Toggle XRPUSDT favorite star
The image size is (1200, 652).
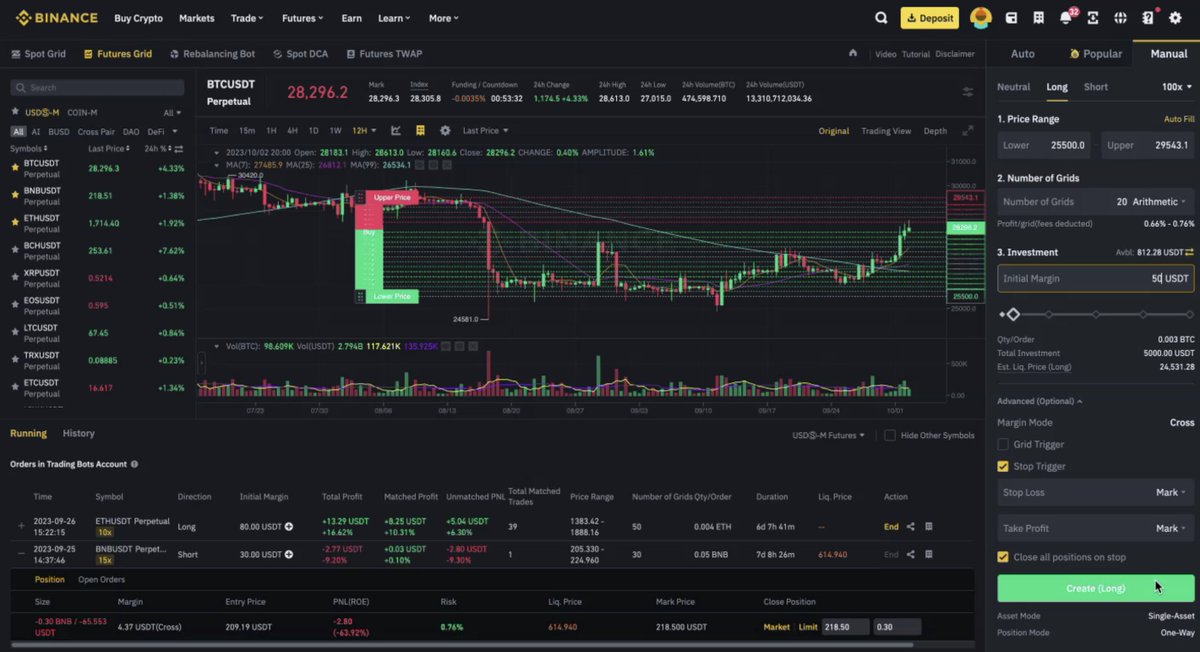point(15,278)
